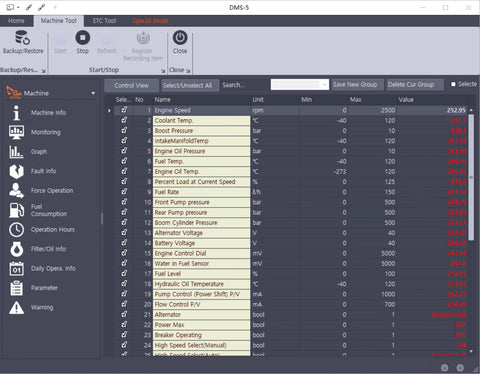Open the Fault Info sidebar icon
480x374 pixels.
pos(16,171)
